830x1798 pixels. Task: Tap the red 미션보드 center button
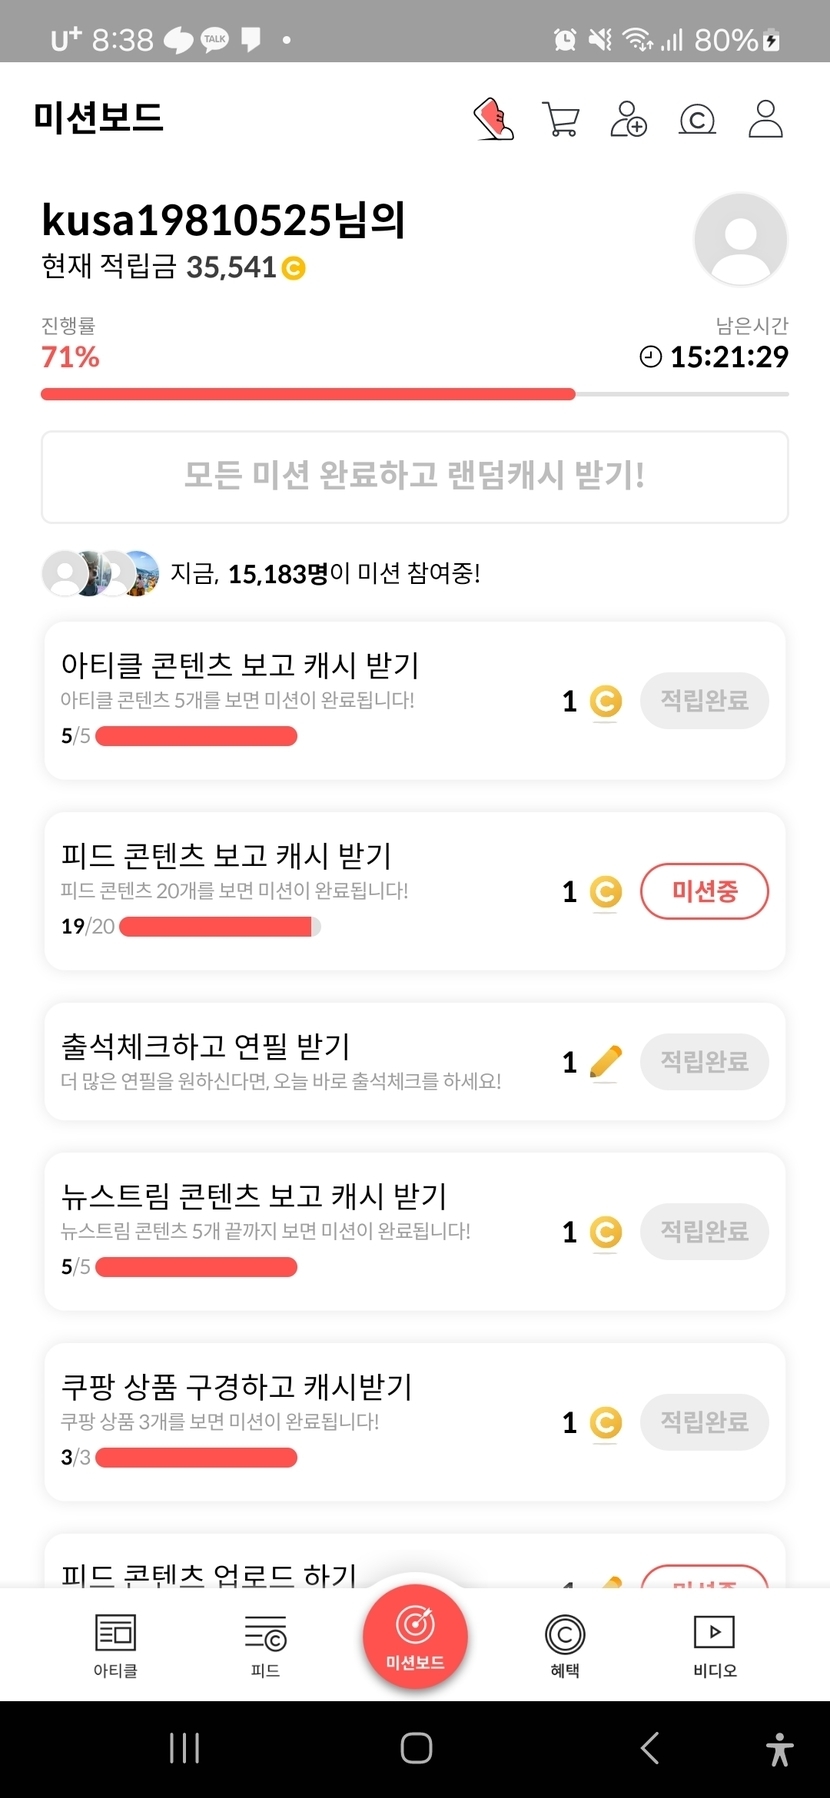tap(415, 1636)
